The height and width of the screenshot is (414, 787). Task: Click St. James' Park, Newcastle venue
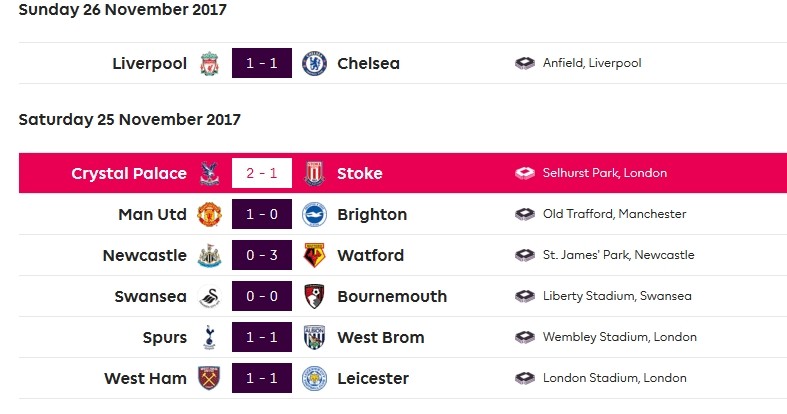(x=618, y=255)
